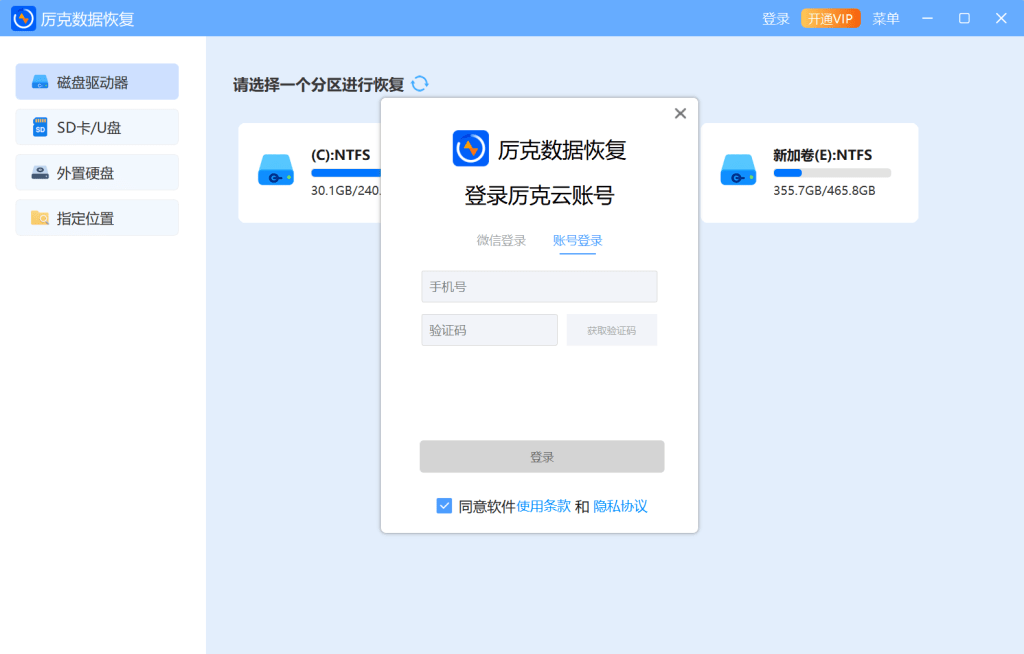The image size is (1024, 654).
Task: Click the (C:) drive usage bar
Action: coord(346,173)
